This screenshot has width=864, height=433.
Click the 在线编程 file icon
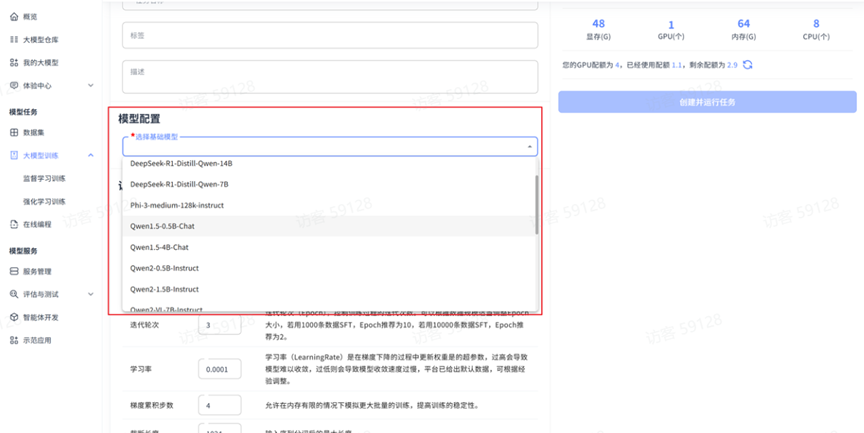[x=14, y=225]
